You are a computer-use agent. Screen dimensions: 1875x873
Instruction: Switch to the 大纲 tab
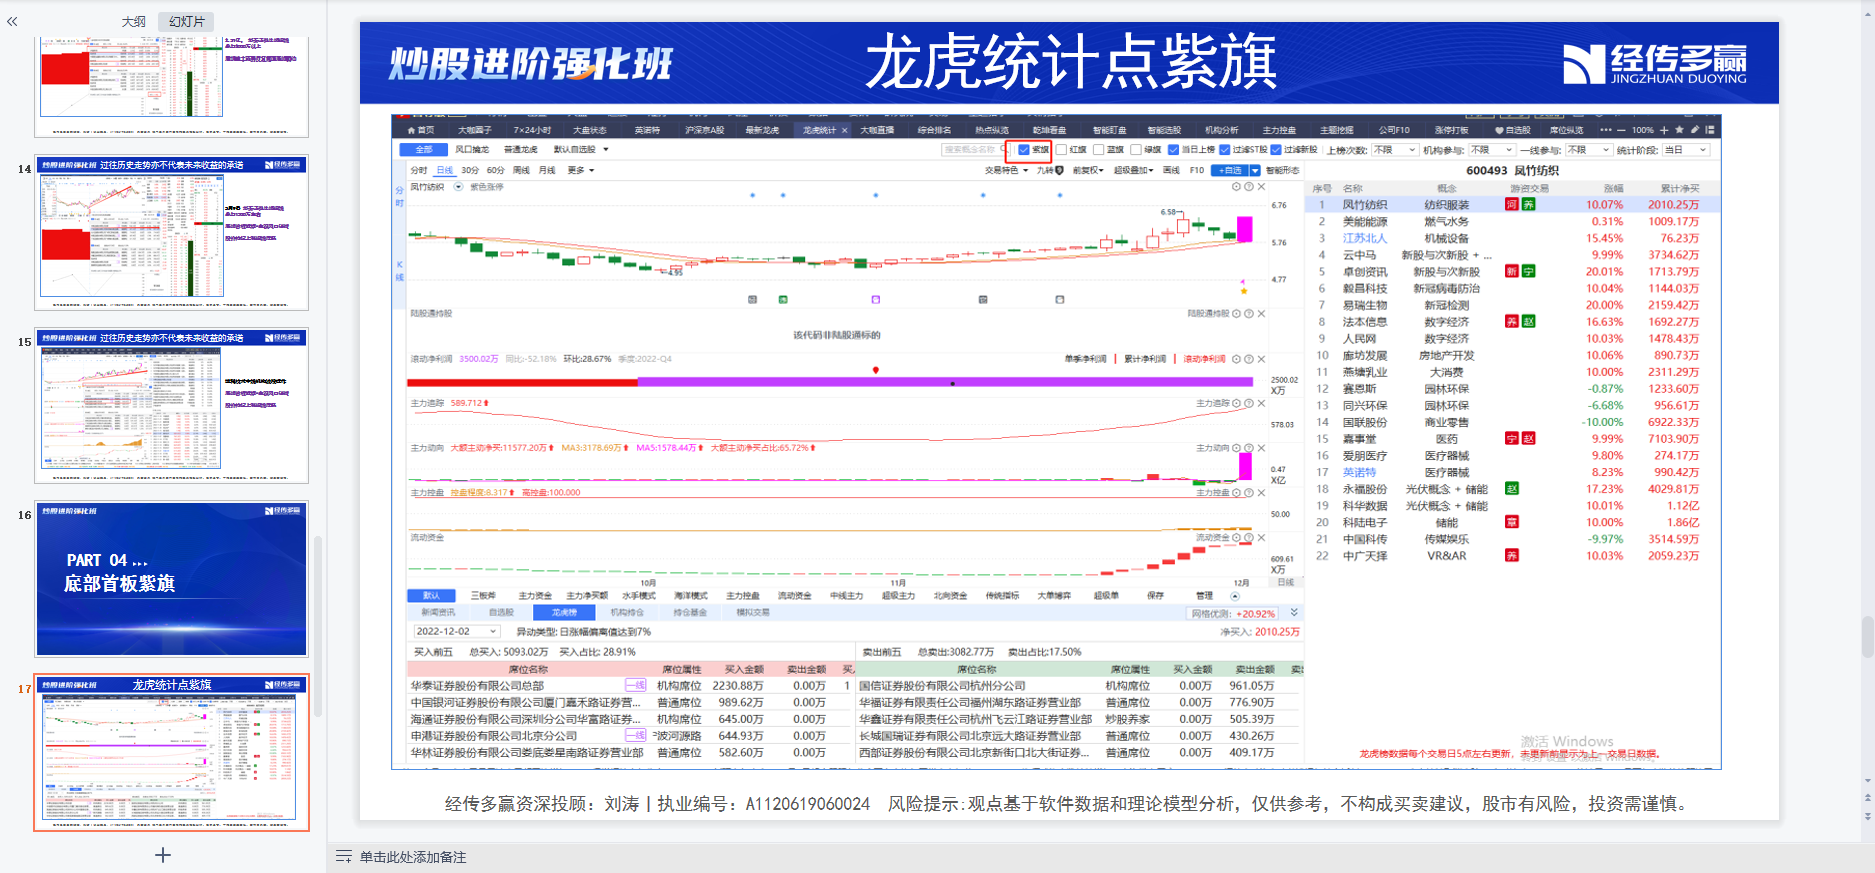tap(134, 21)
